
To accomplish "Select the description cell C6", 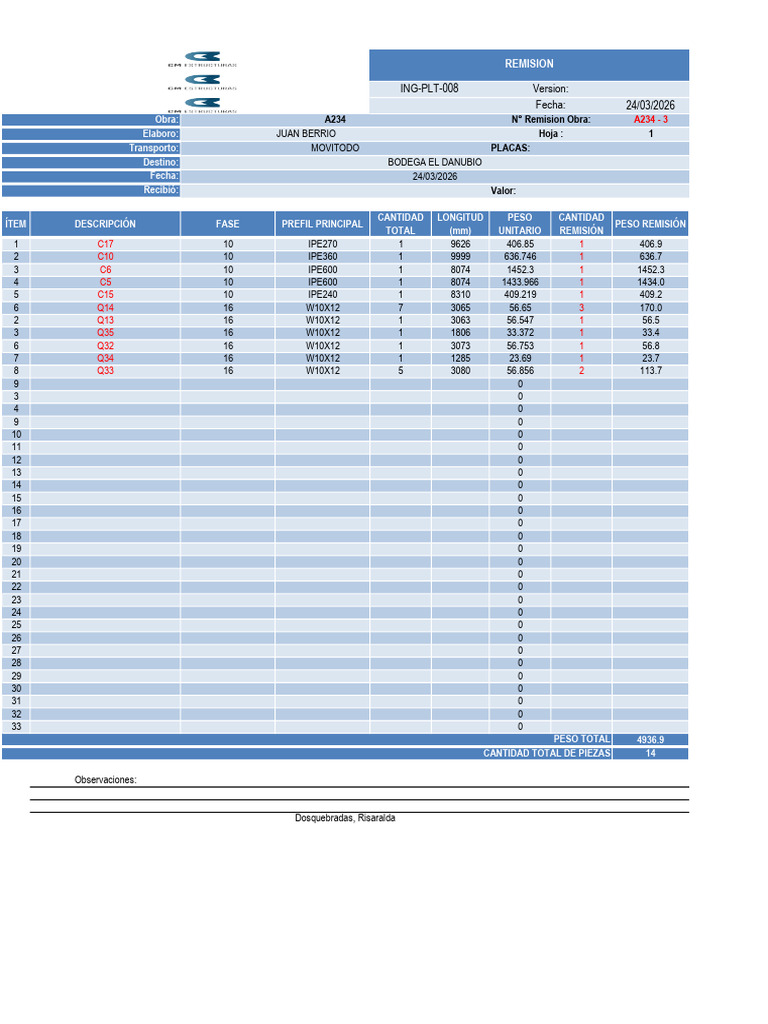I will click(105, 270).
